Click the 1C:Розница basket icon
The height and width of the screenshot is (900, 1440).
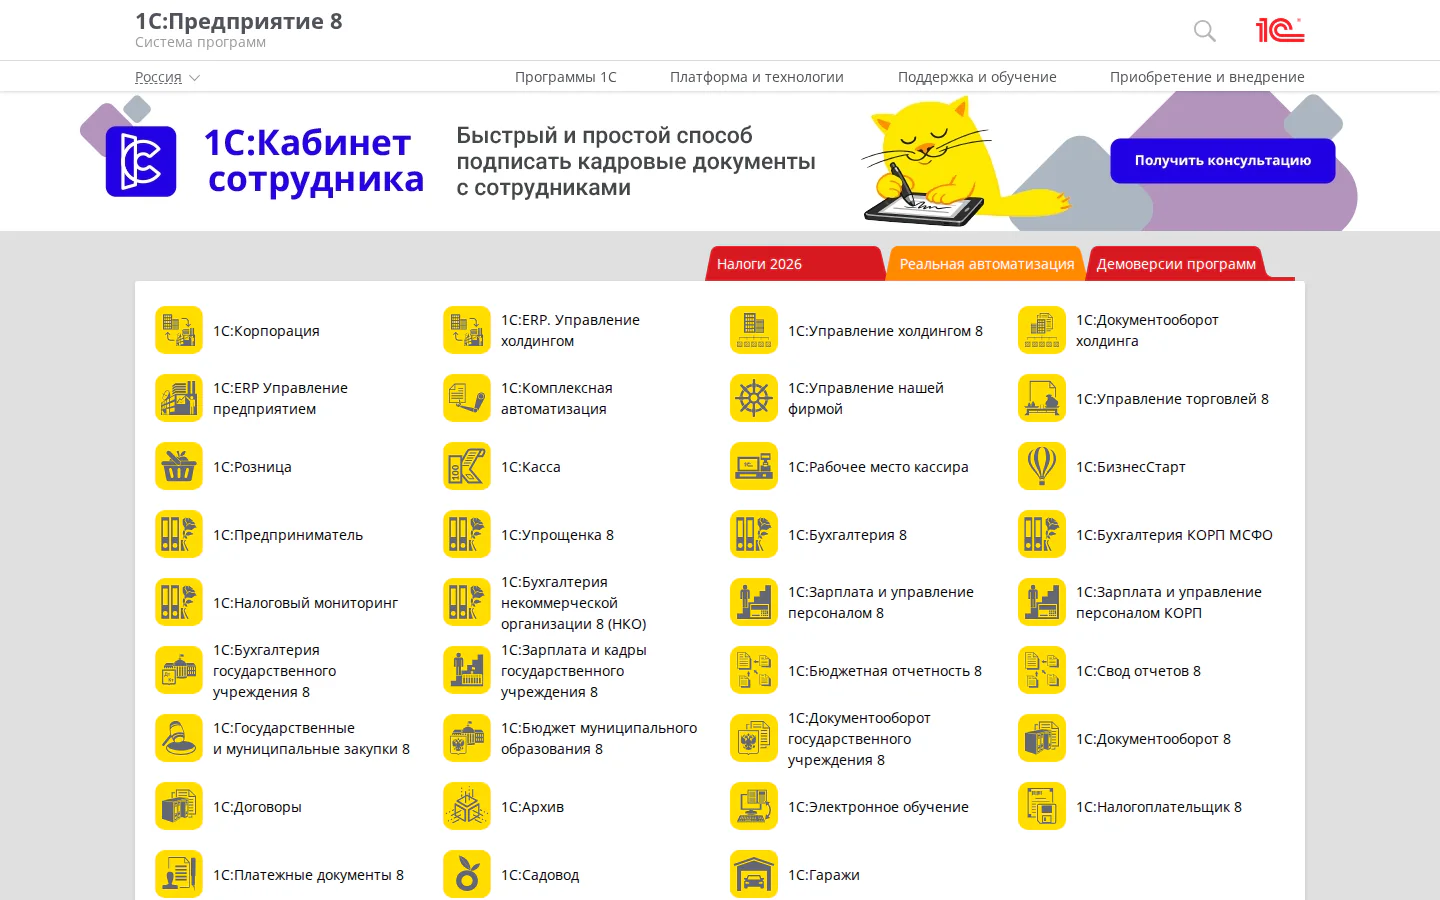179,466
